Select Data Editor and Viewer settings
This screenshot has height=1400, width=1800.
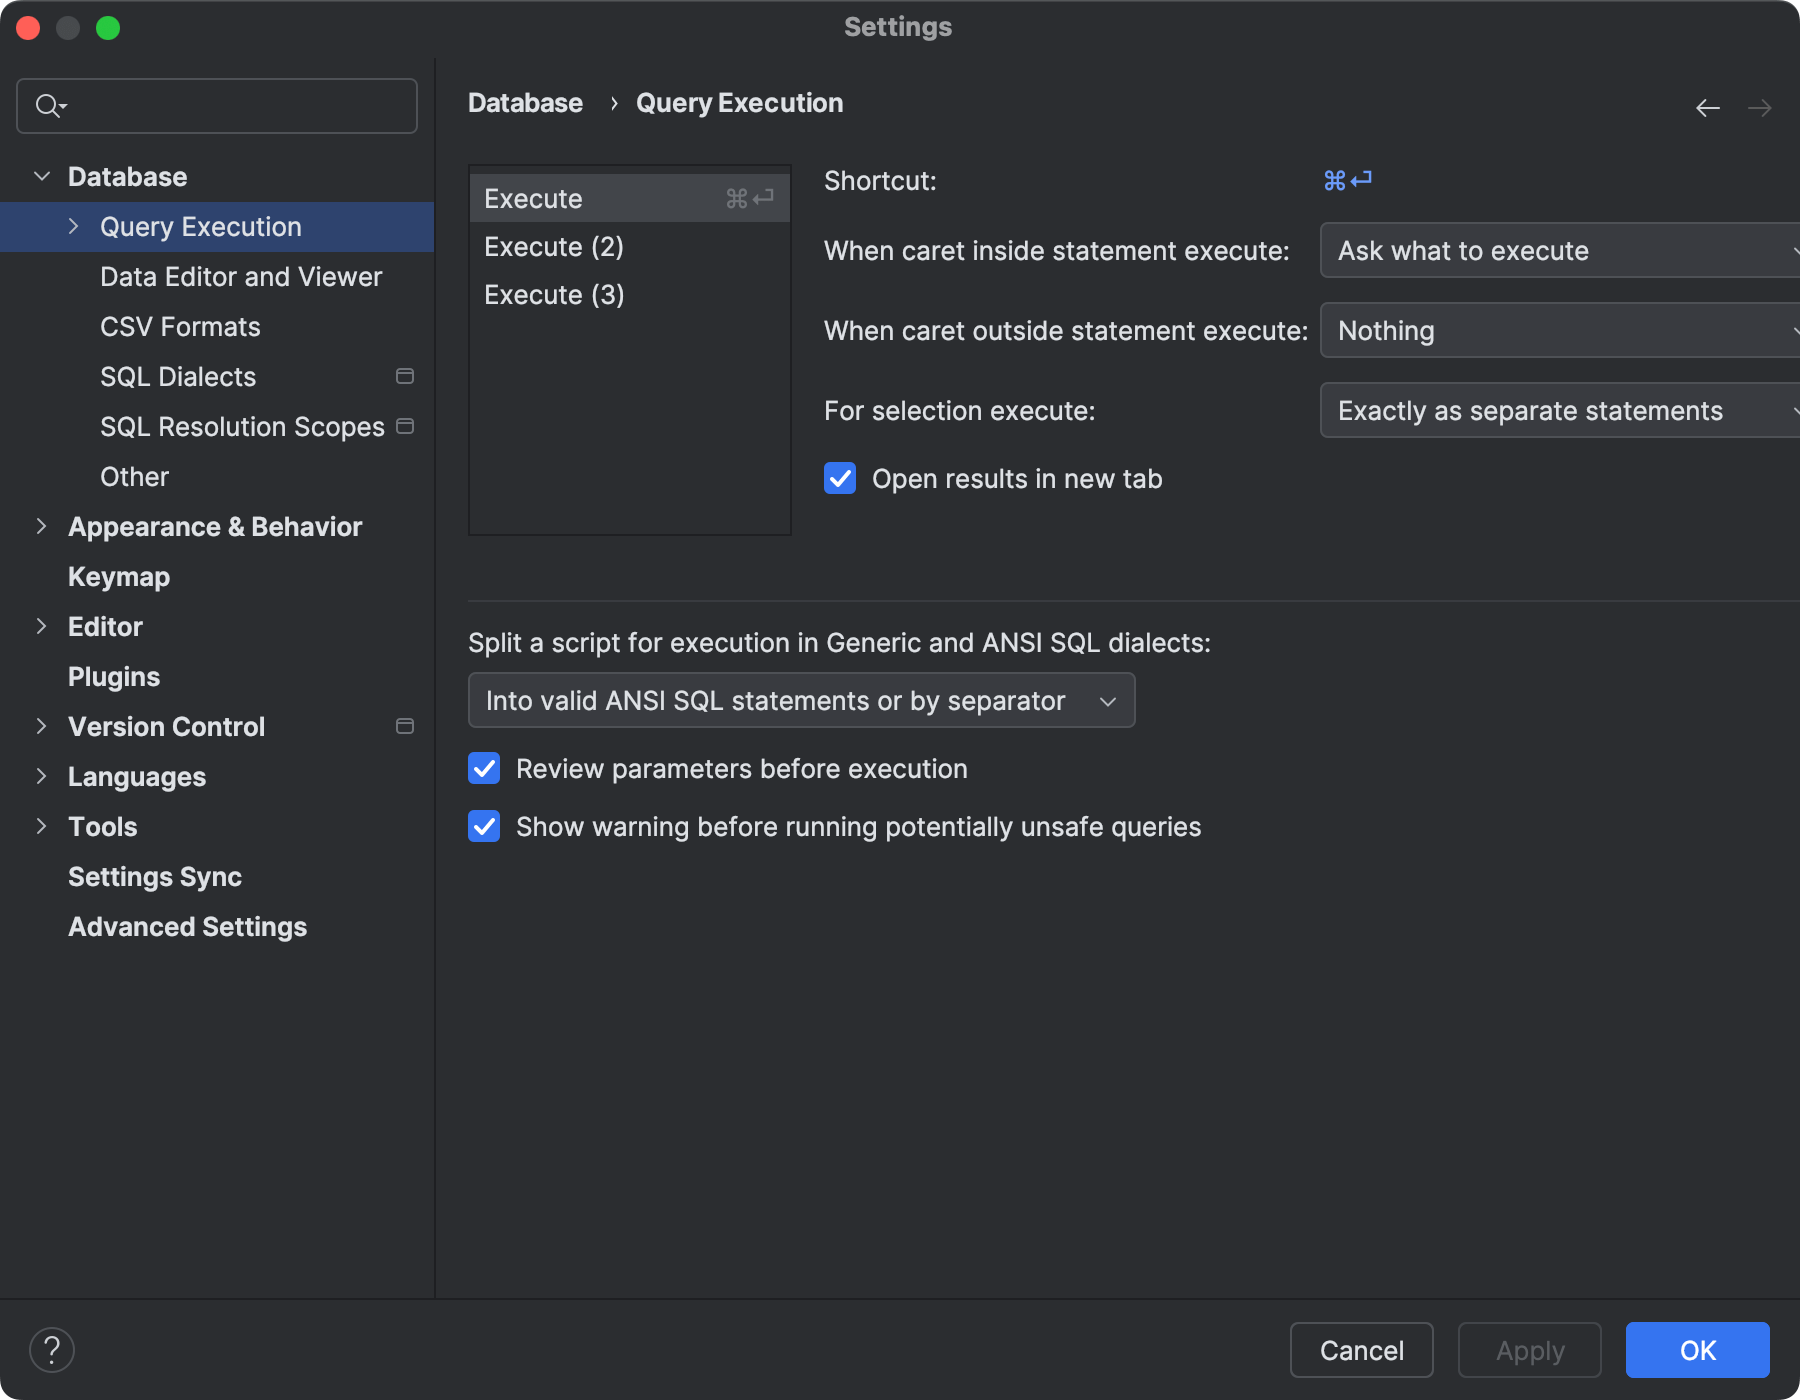(x=241, y=277)
